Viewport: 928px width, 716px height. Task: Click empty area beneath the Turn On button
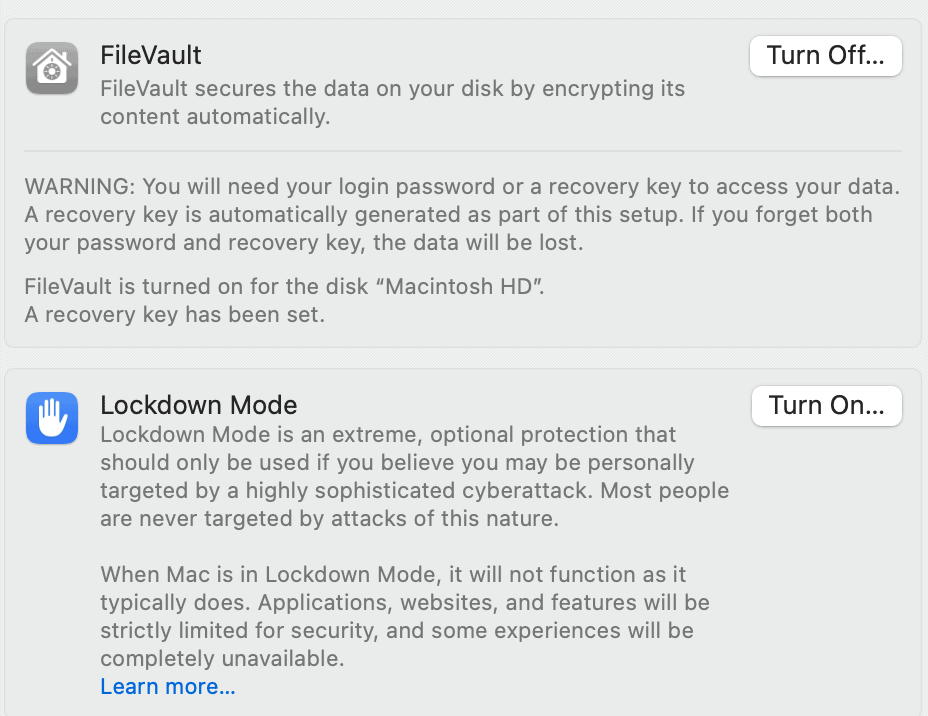pyautogui.click(x=826, y=533)
